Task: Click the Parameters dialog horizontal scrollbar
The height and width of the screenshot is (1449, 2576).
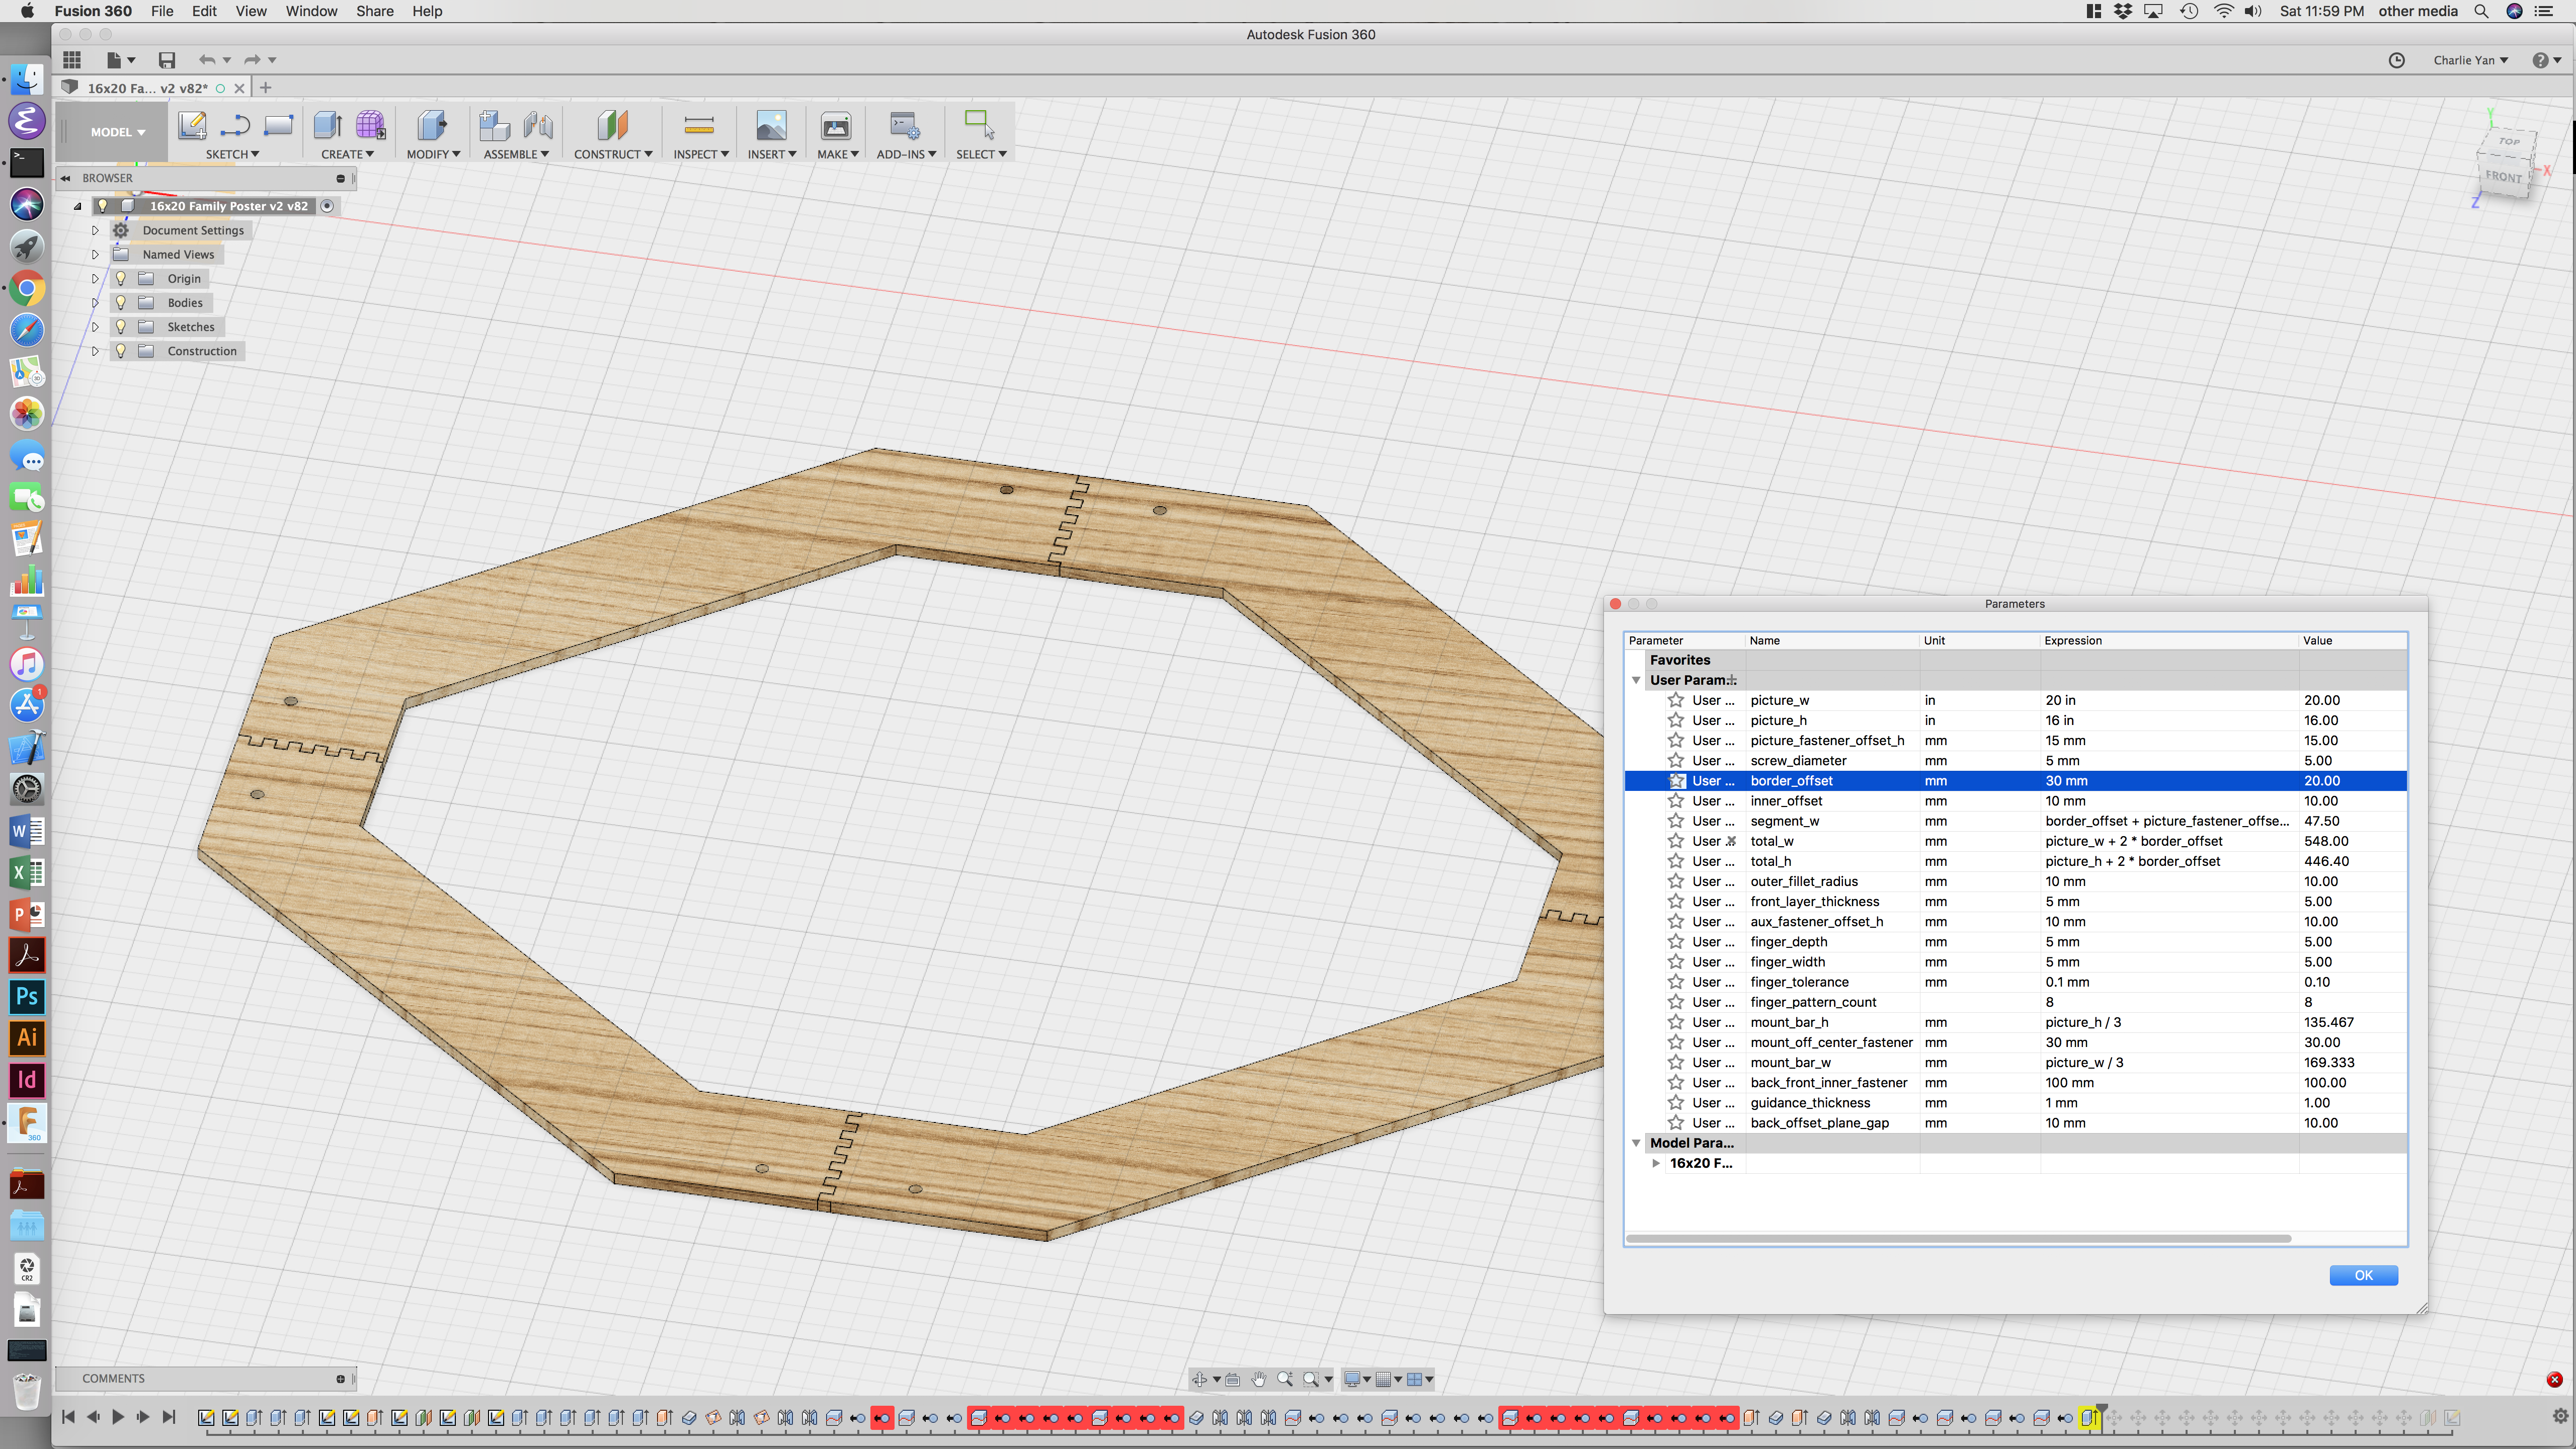Action: 1958,1238
